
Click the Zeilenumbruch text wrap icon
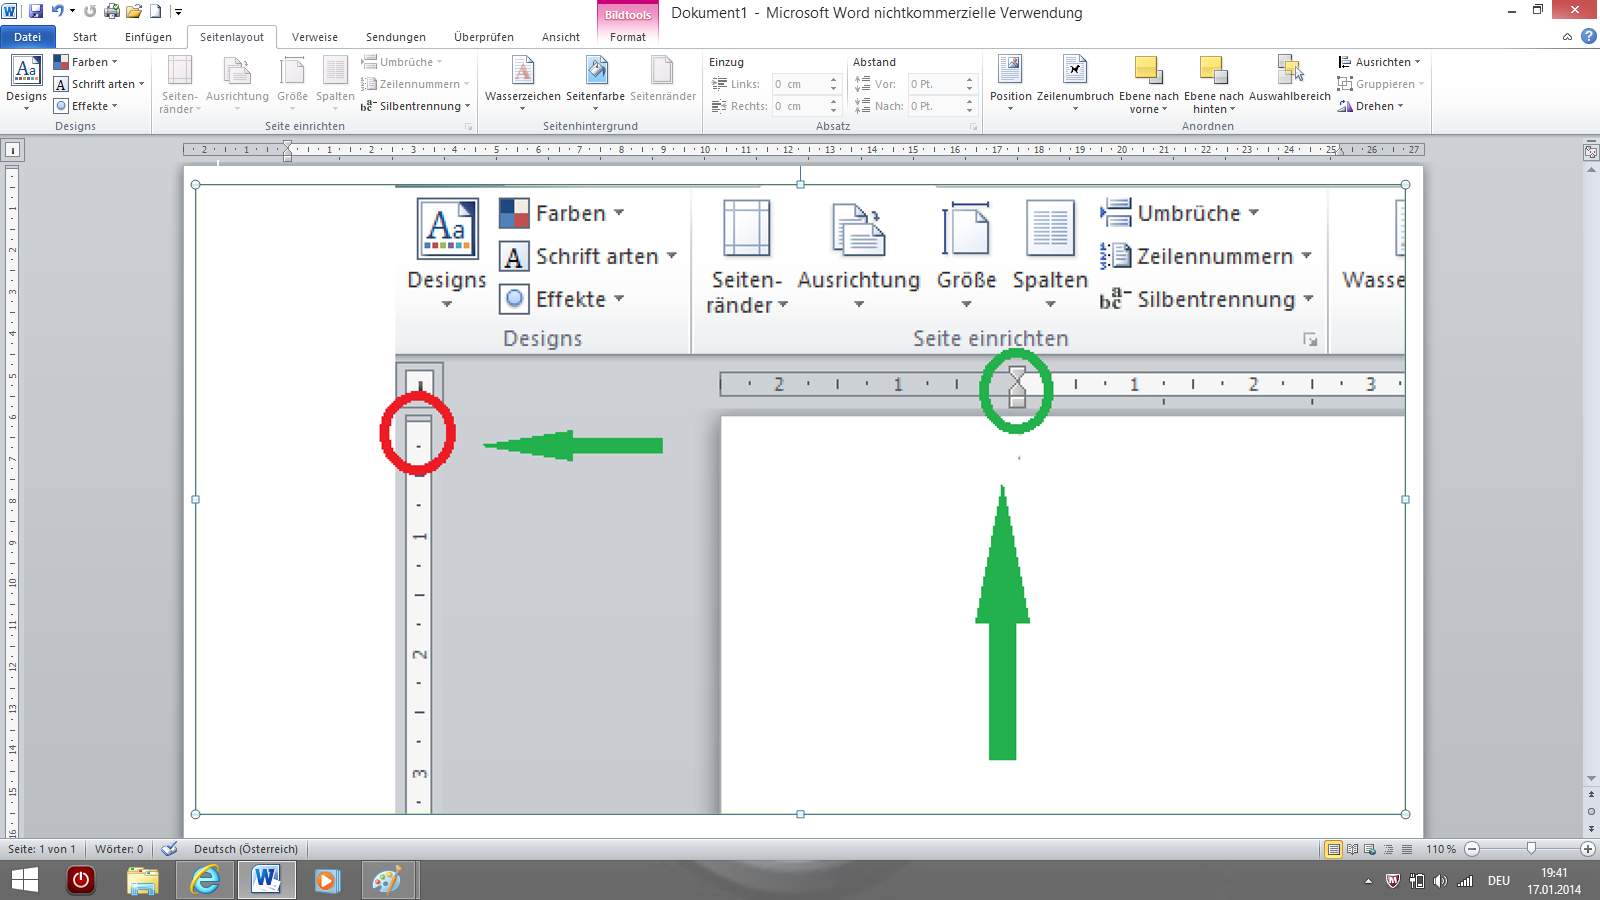click(1075, 72)
